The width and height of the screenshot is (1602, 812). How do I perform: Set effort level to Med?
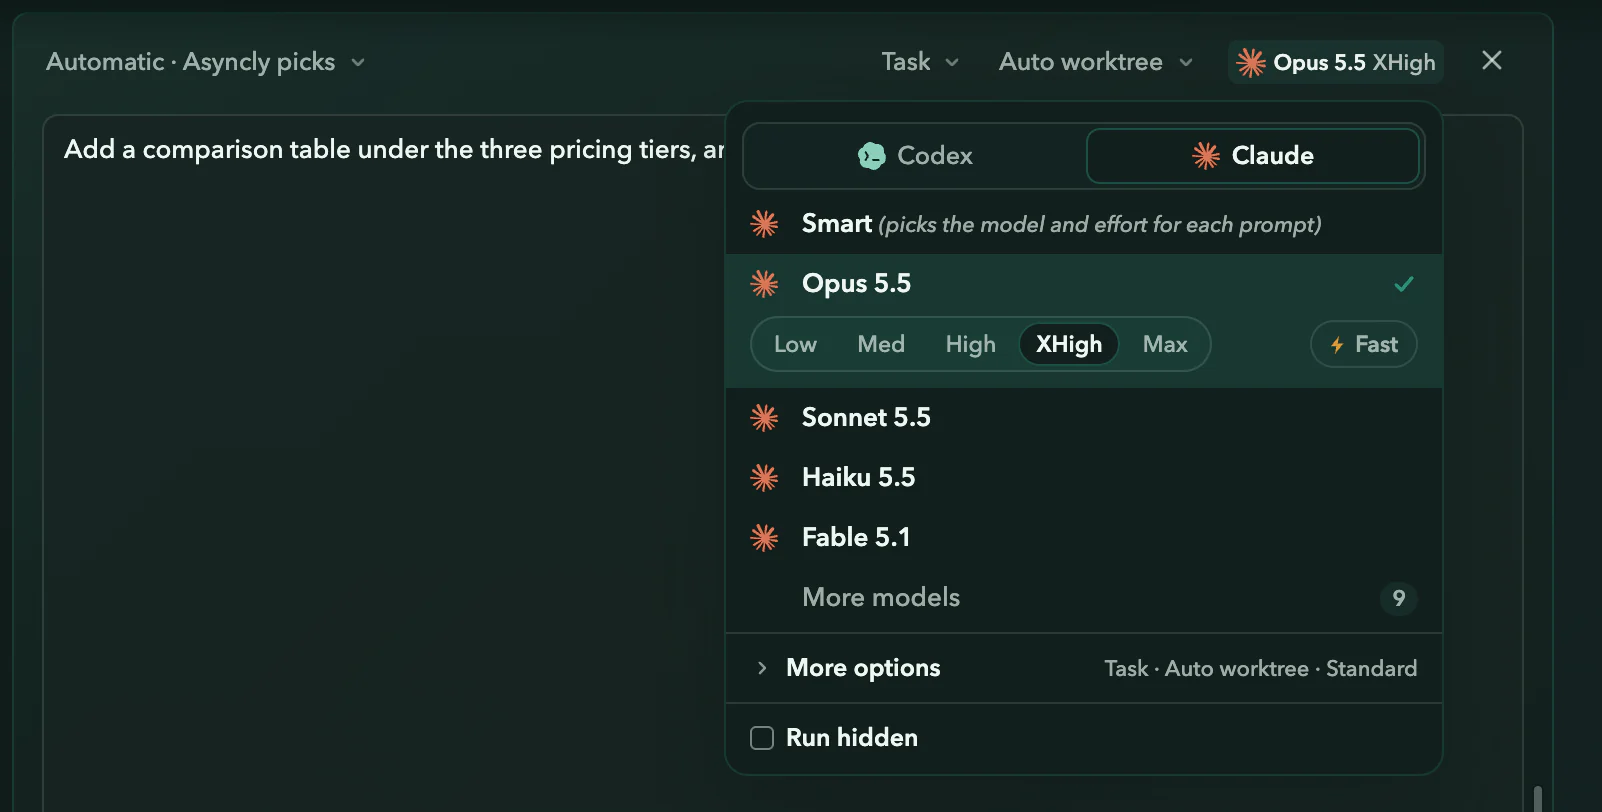(x=881, y=344)
